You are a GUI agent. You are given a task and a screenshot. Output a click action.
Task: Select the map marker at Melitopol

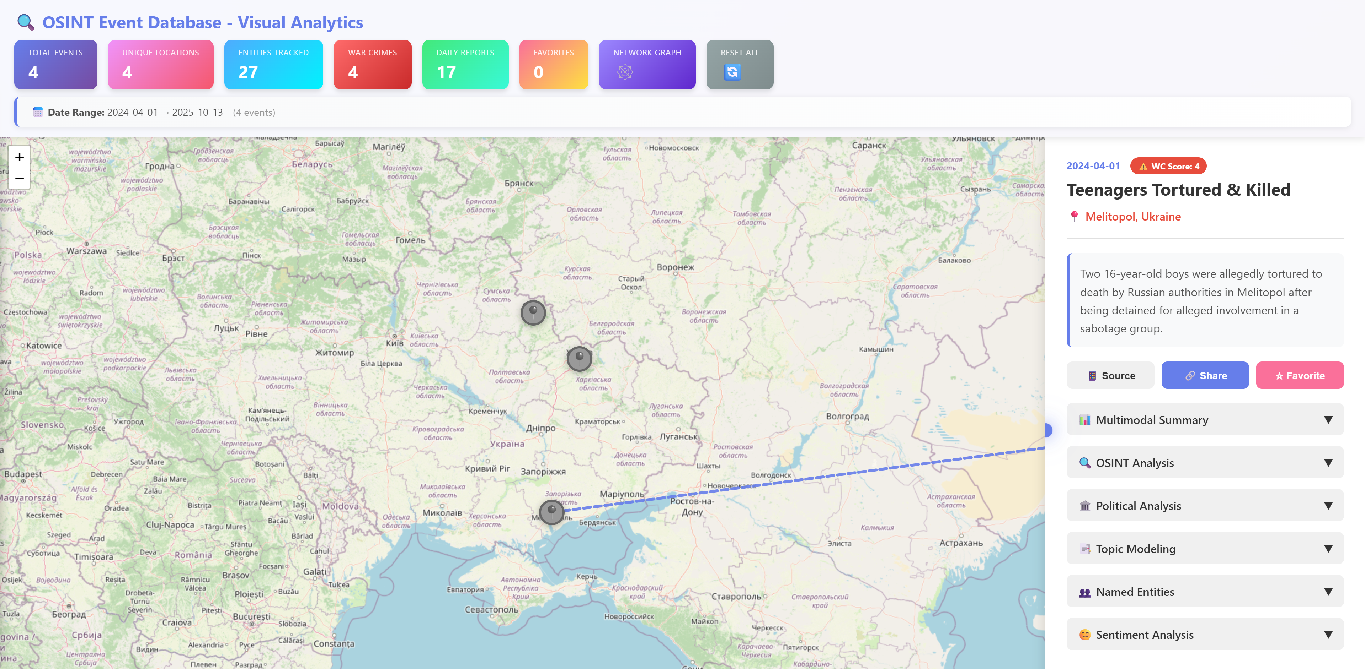[552, 513]
